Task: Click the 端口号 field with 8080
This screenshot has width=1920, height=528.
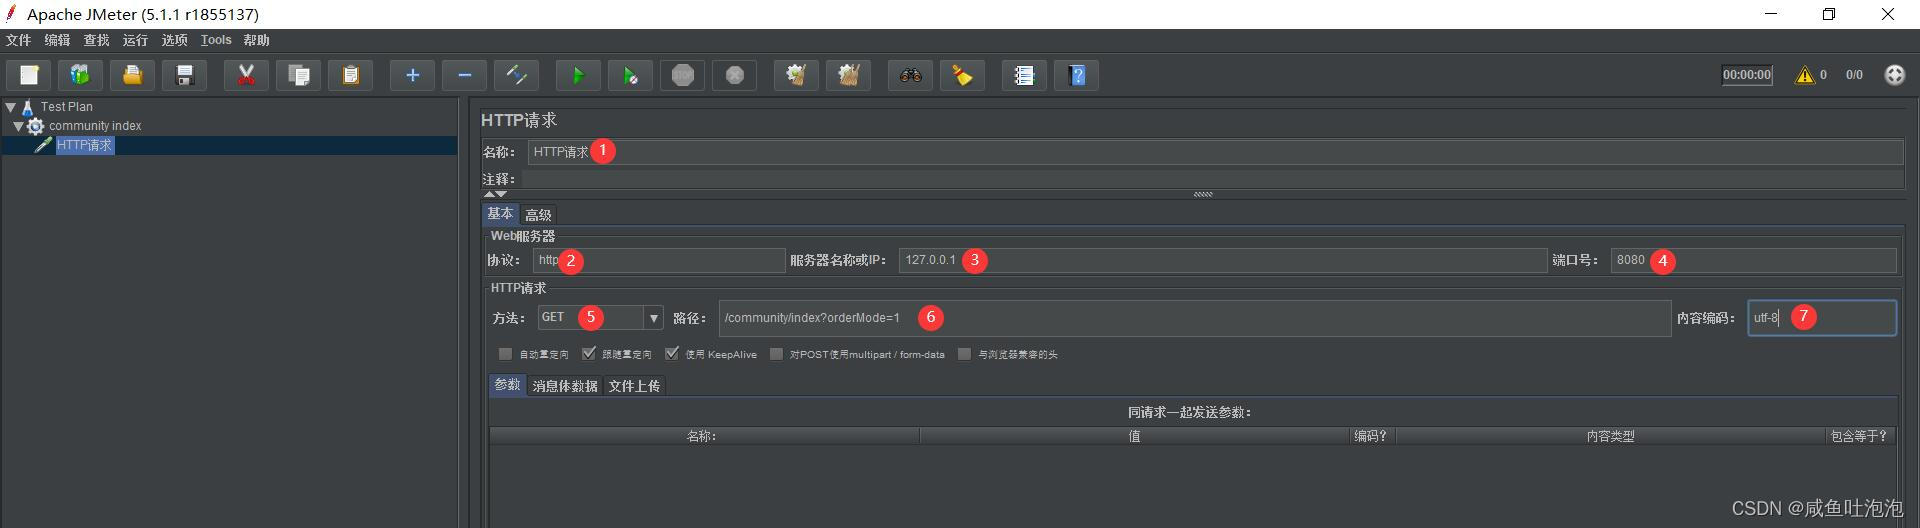Action: point(1753,260)
